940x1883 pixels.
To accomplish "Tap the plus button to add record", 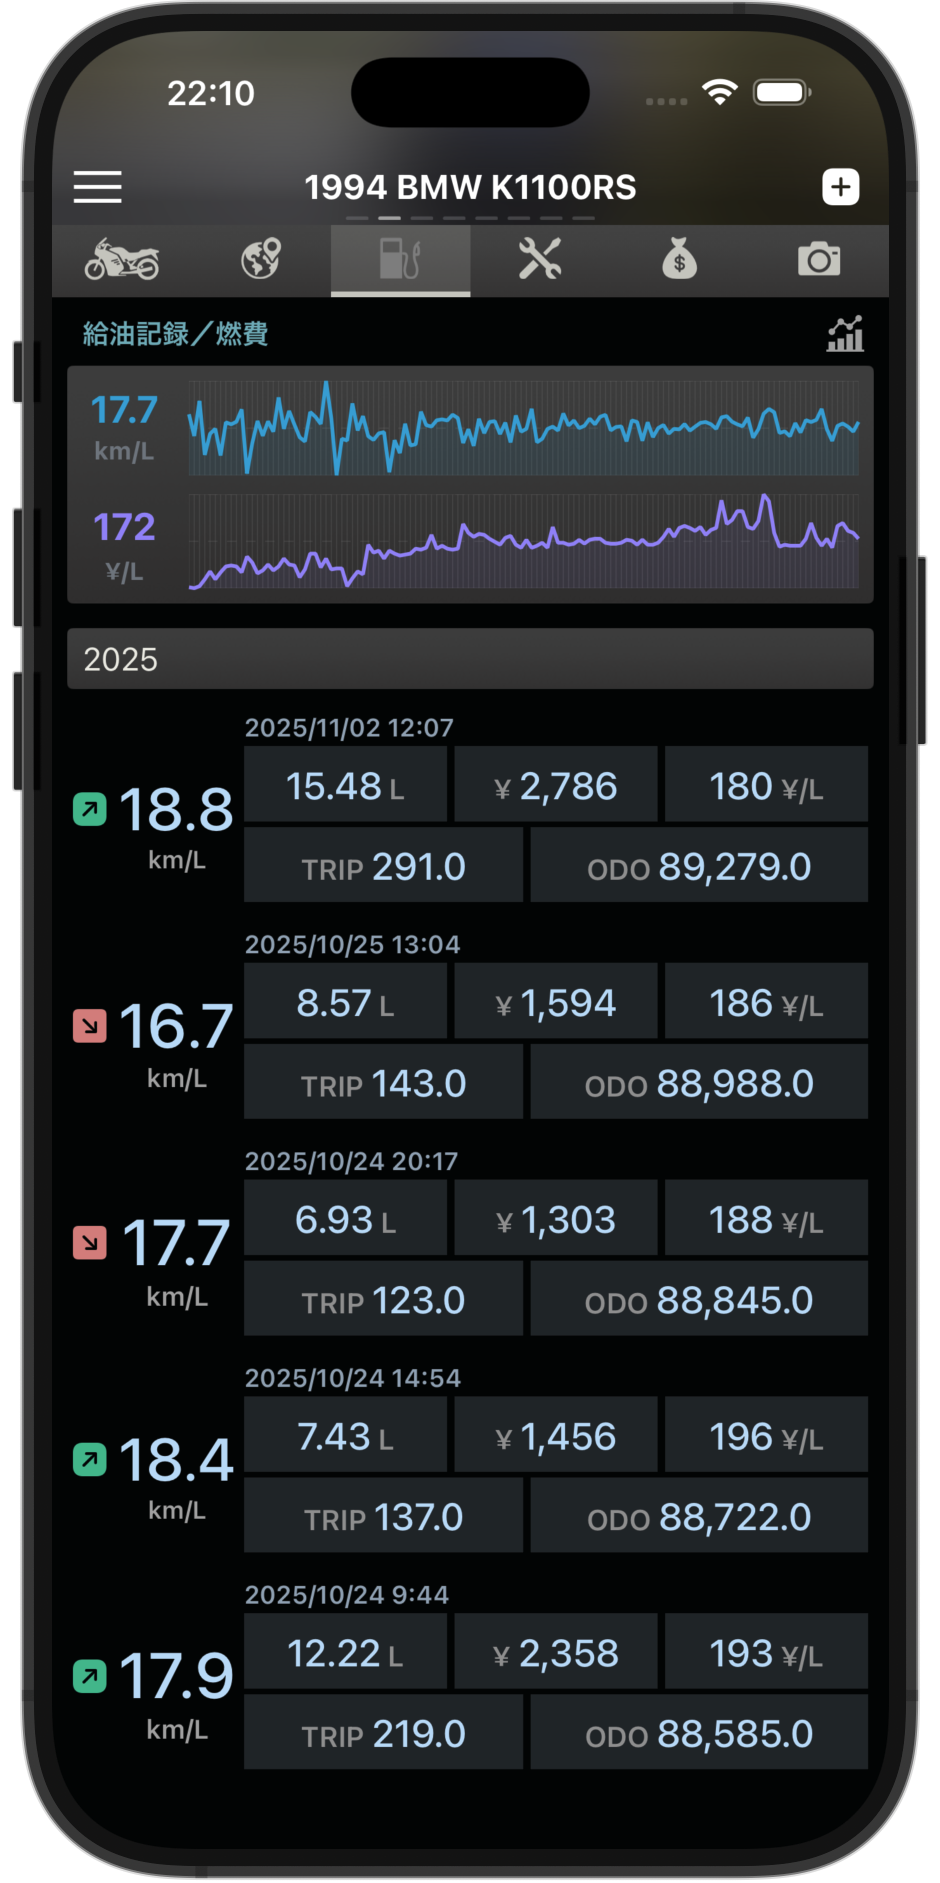I will click(840, 187).
